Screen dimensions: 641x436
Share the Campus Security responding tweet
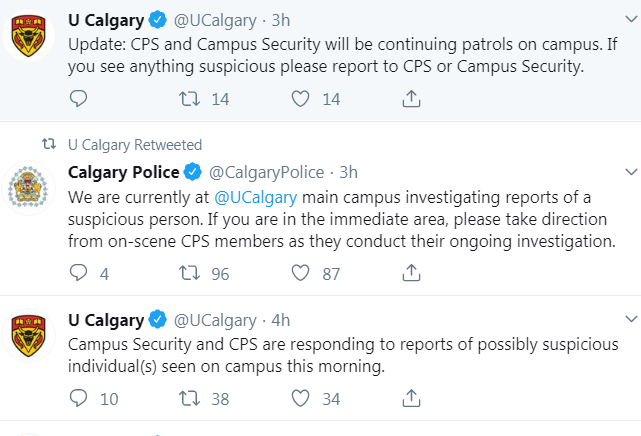[411, 398]
